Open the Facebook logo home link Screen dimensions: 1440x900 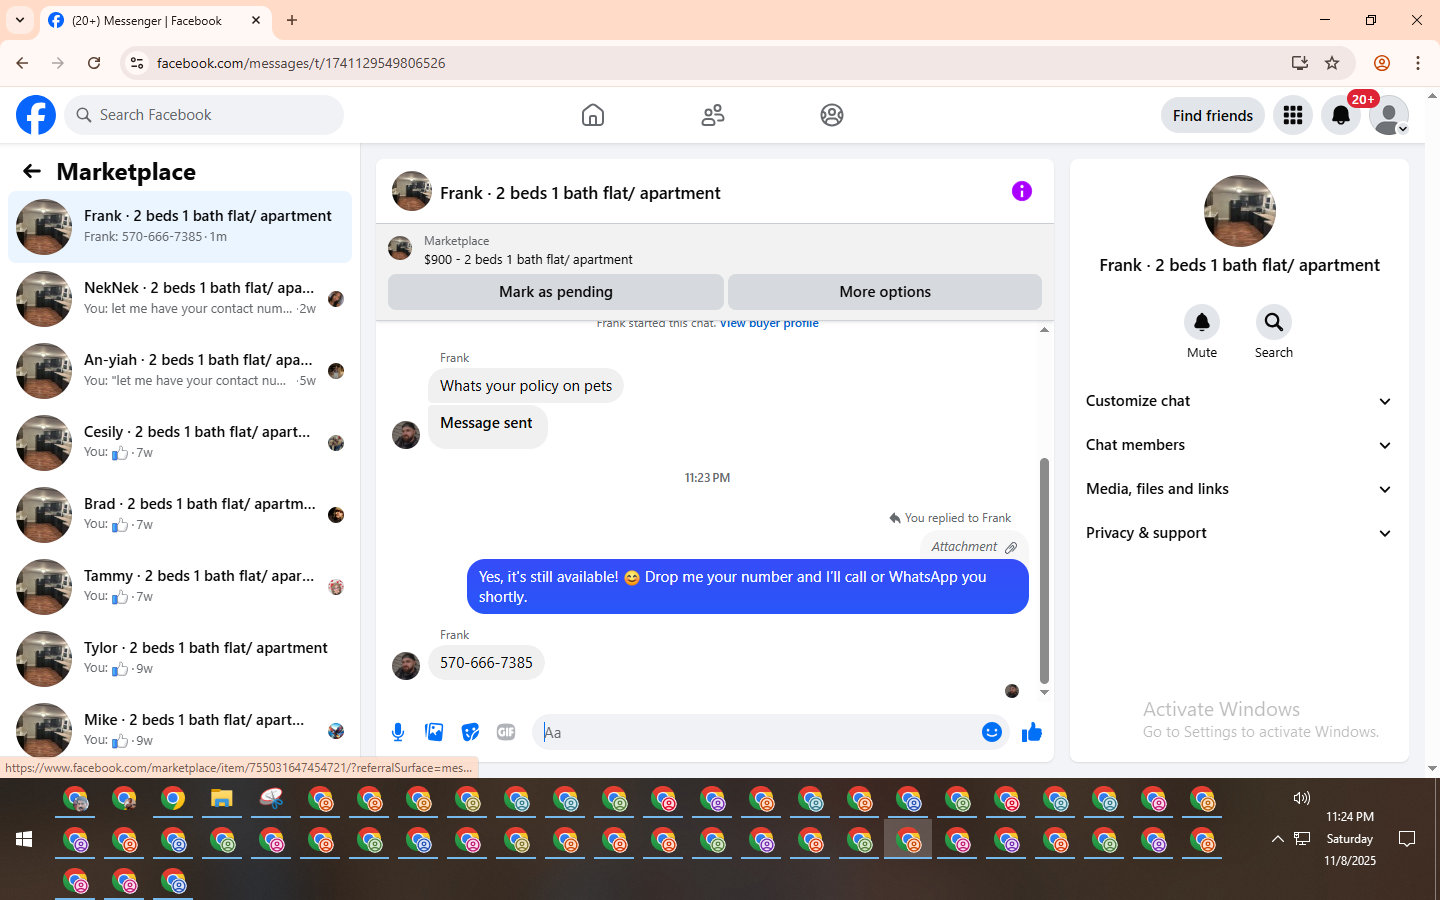(x=36, y=115)
